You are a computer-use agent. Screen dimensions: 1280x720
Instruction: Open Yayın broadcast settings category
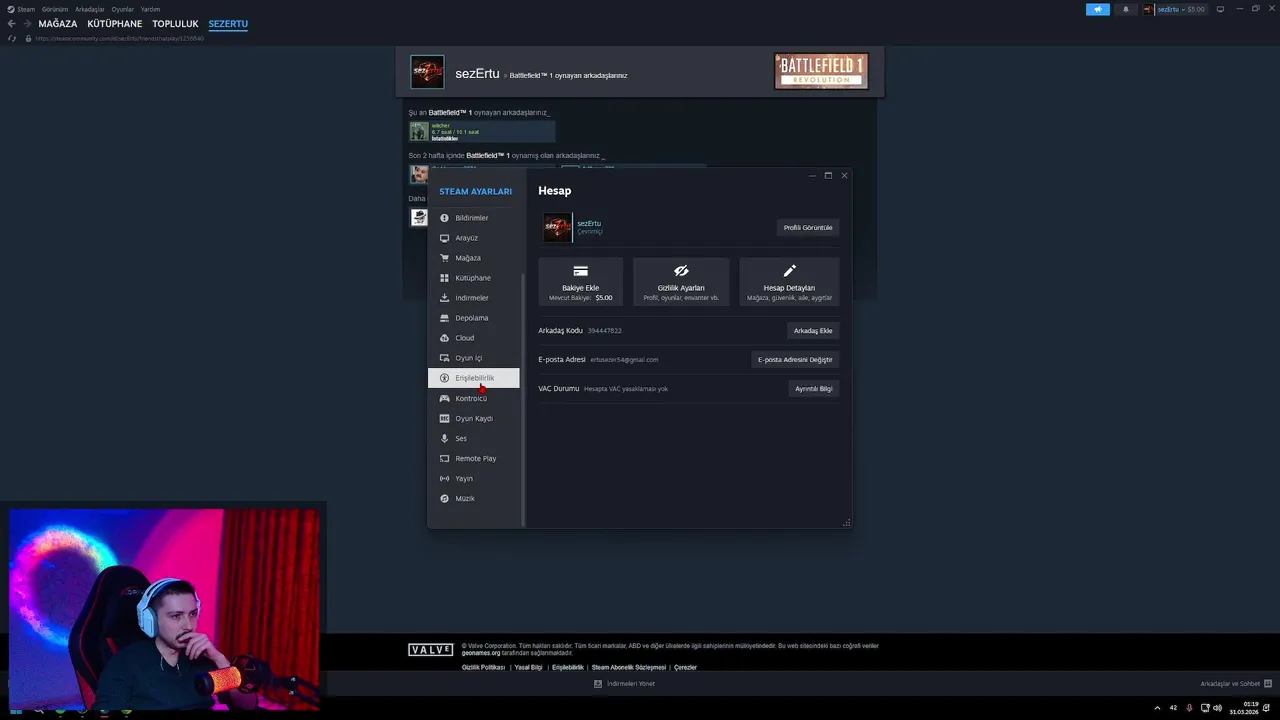[473, 478]
